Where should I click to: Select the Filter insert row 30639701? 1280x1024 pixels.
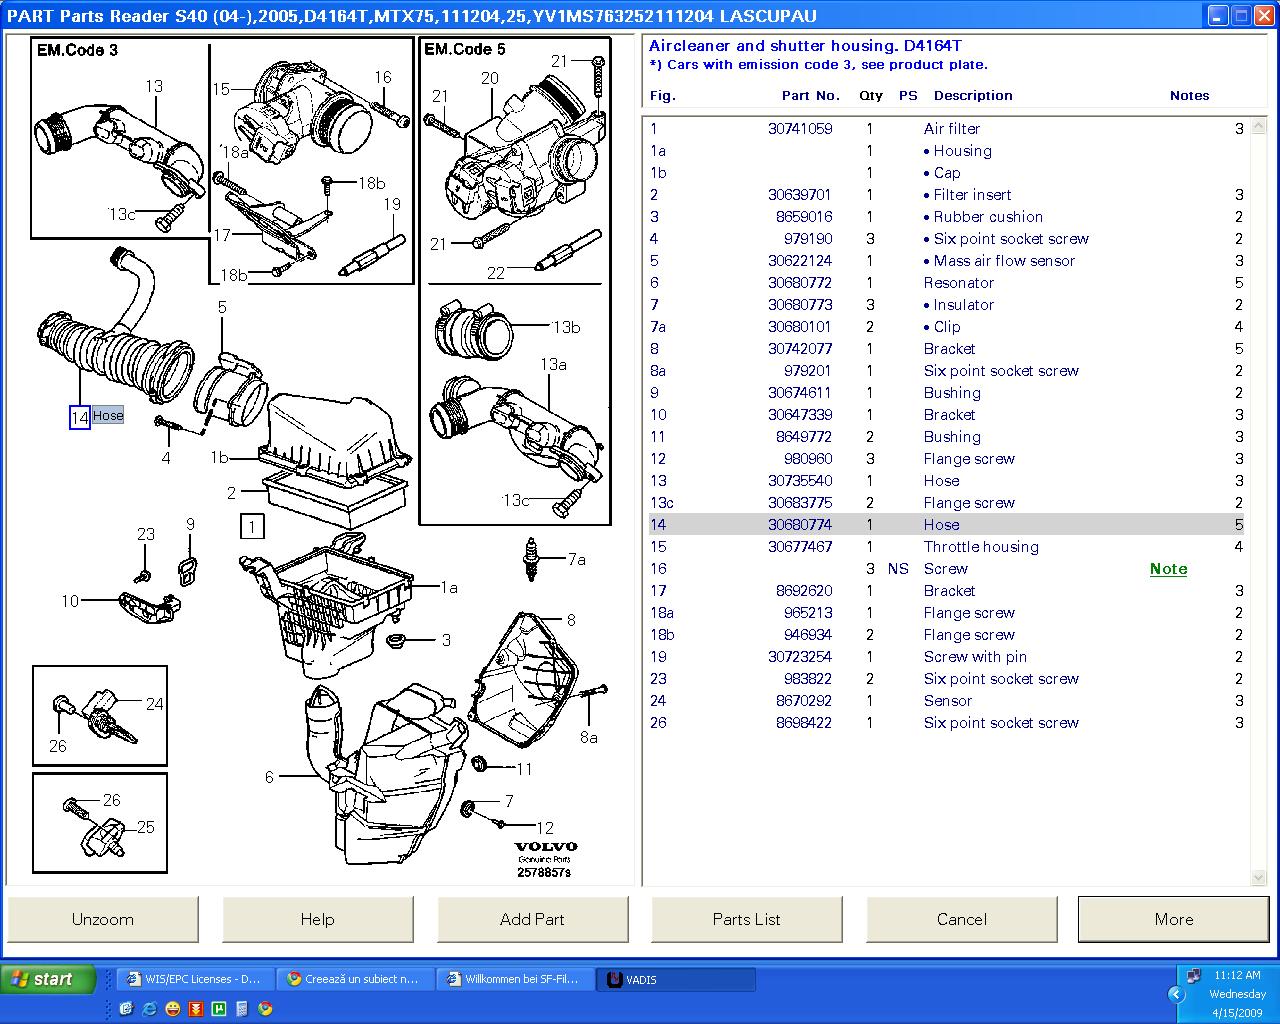tap(946, 195)
